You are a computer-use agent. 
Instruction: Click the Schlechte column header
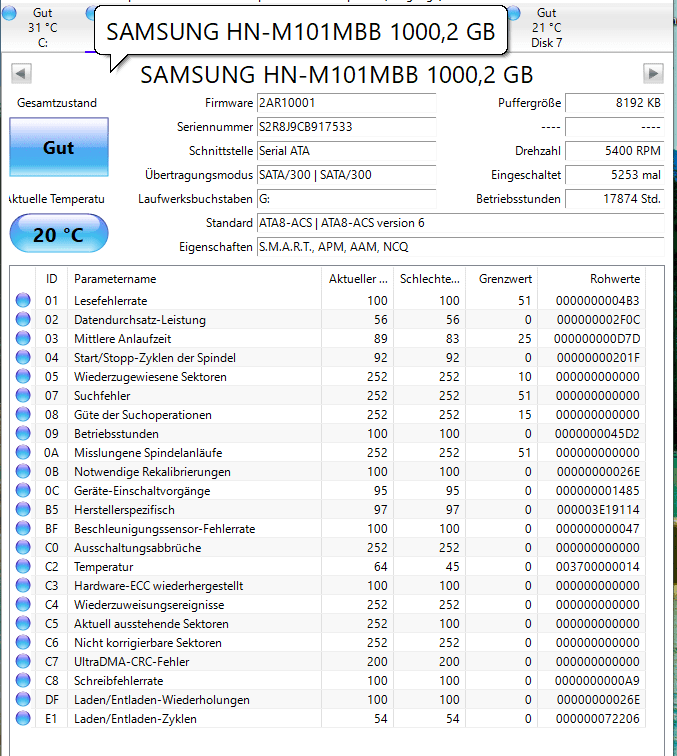(x=429, y=279)
